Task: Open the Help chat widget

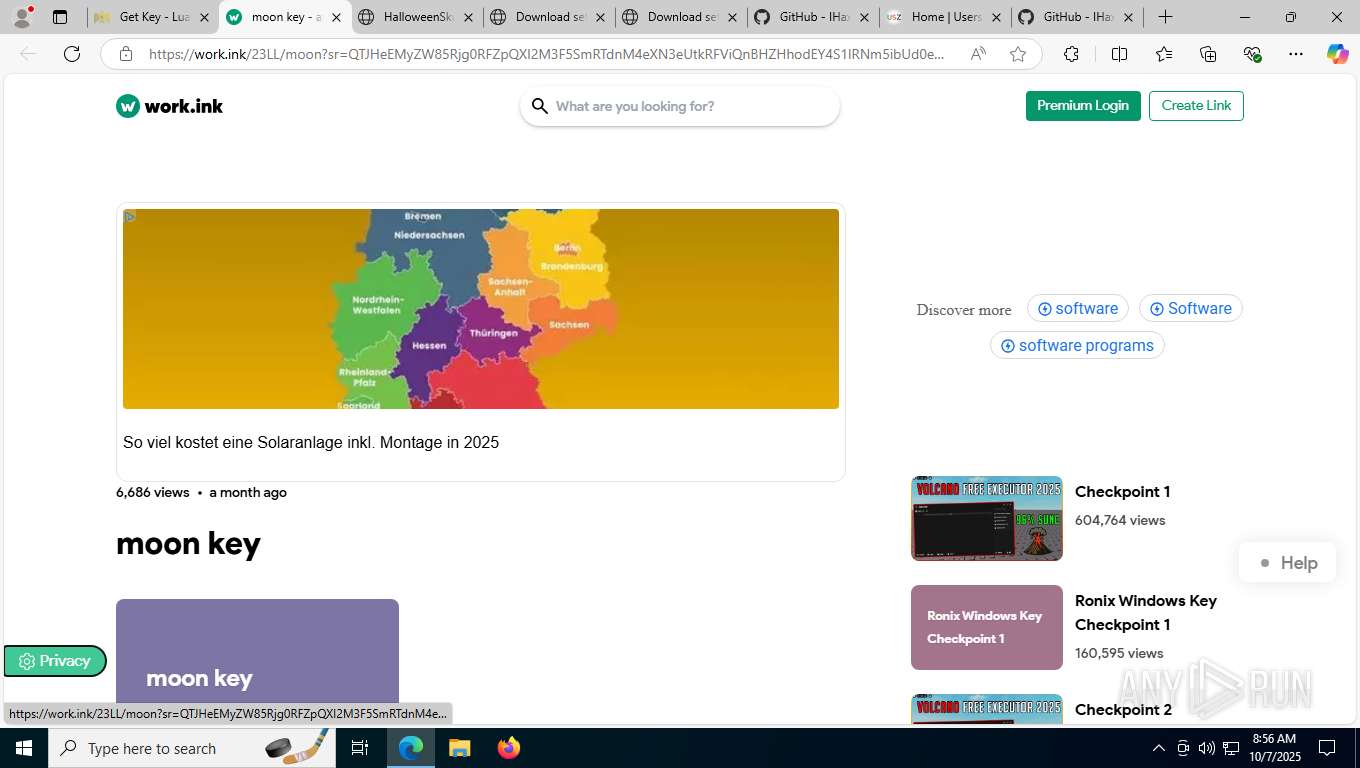Action: (1288, 563)
